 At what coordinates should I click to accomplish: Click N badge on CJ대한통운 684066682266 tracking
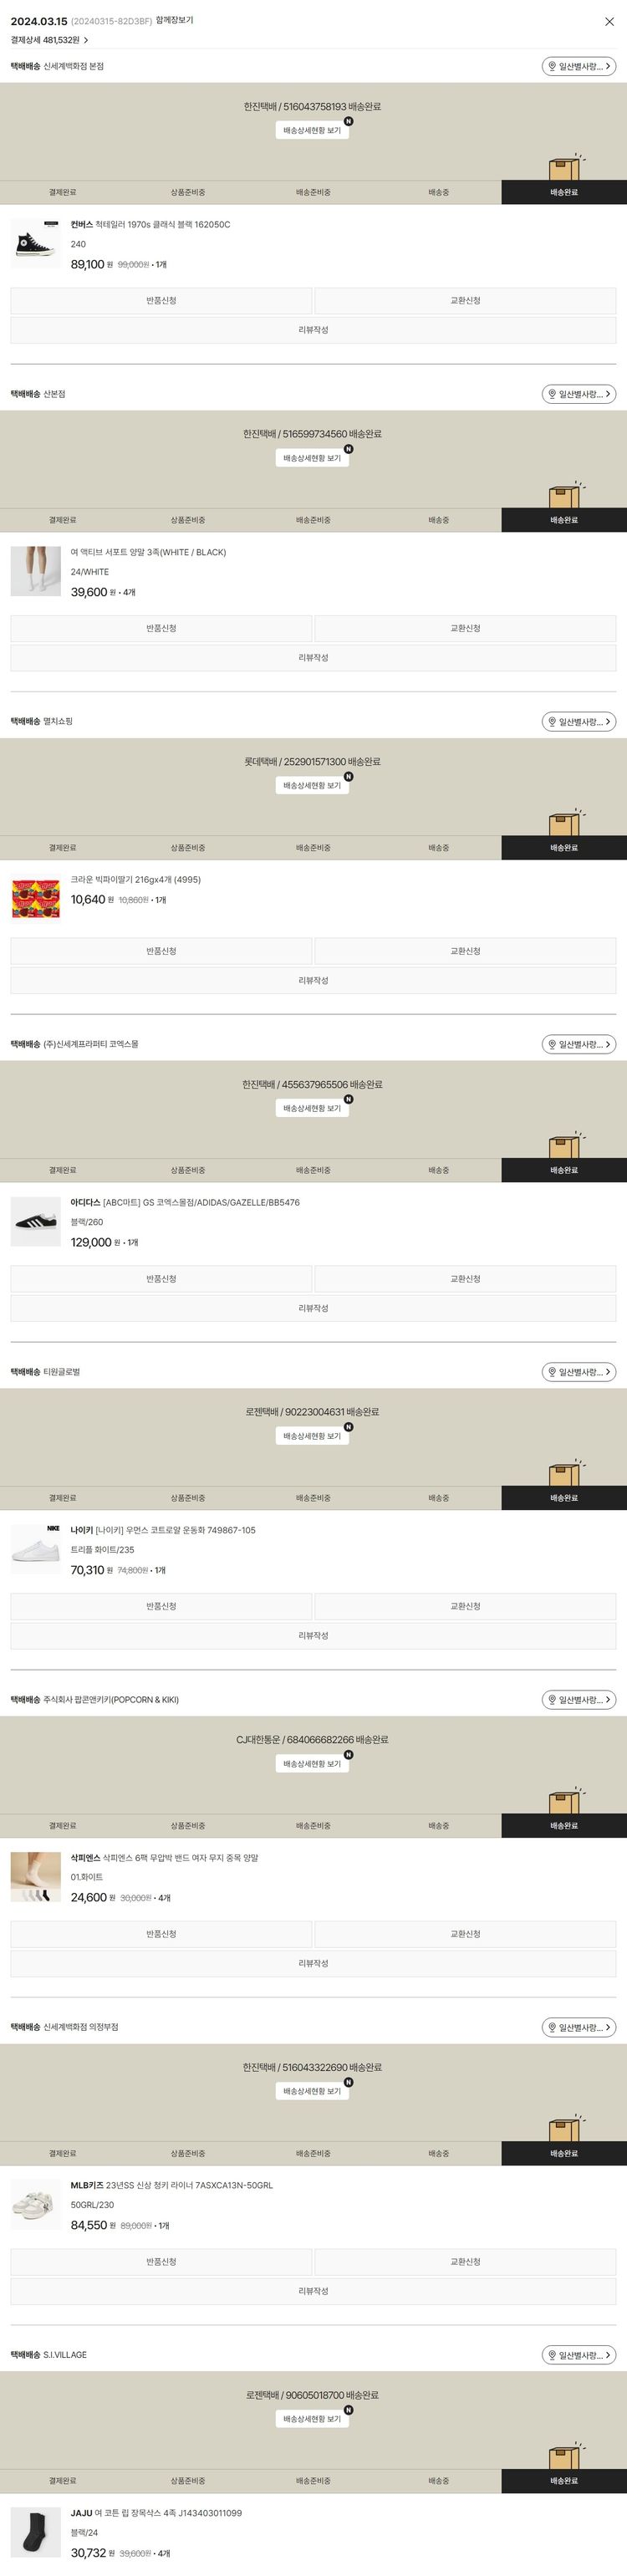(x=348, y=1754)
